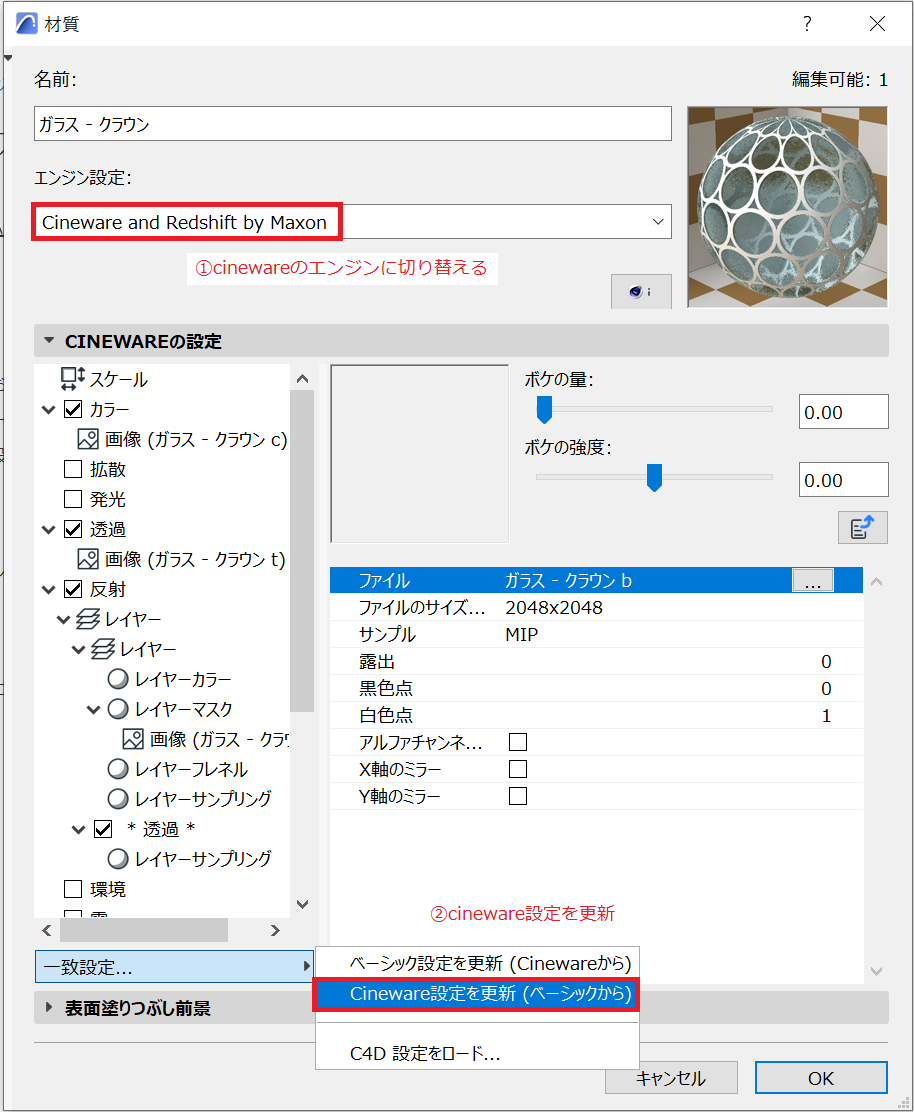Click the help question mark button
The image size is (914, 1112).
[x=807, y=23]
